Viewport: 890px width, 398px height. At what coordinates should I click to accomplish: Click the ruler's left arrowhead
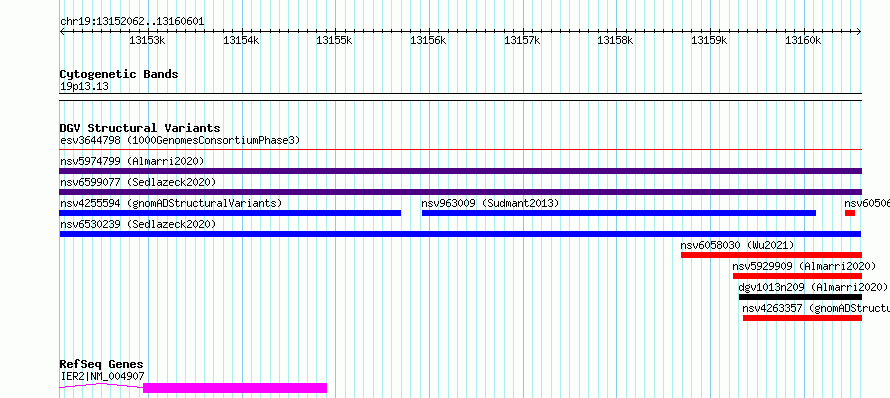coord(62,32)
